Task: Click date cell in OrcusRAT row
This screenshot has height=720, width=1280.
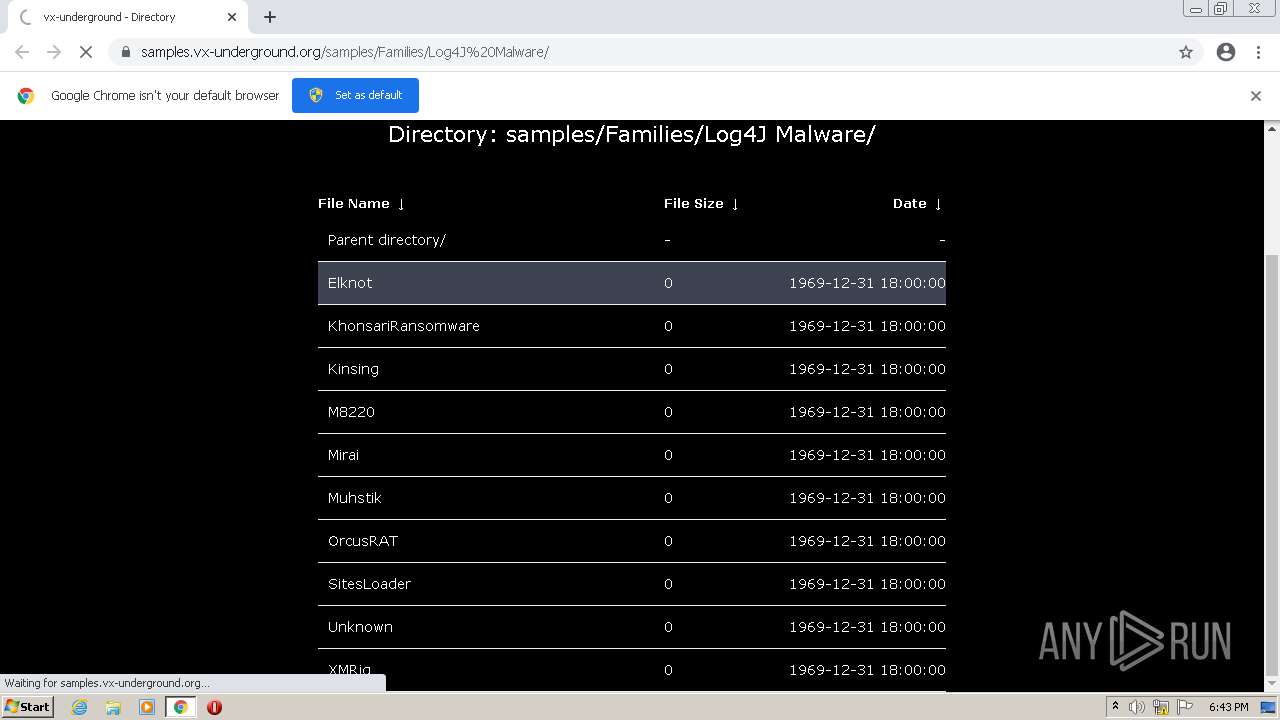Action: [x=867, y=541]
